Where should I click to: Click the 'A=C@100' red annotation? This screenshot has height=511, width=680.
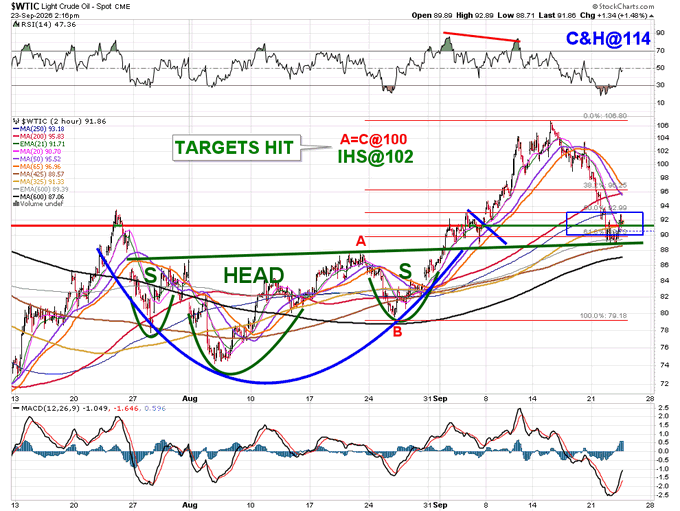coord(374,139)
